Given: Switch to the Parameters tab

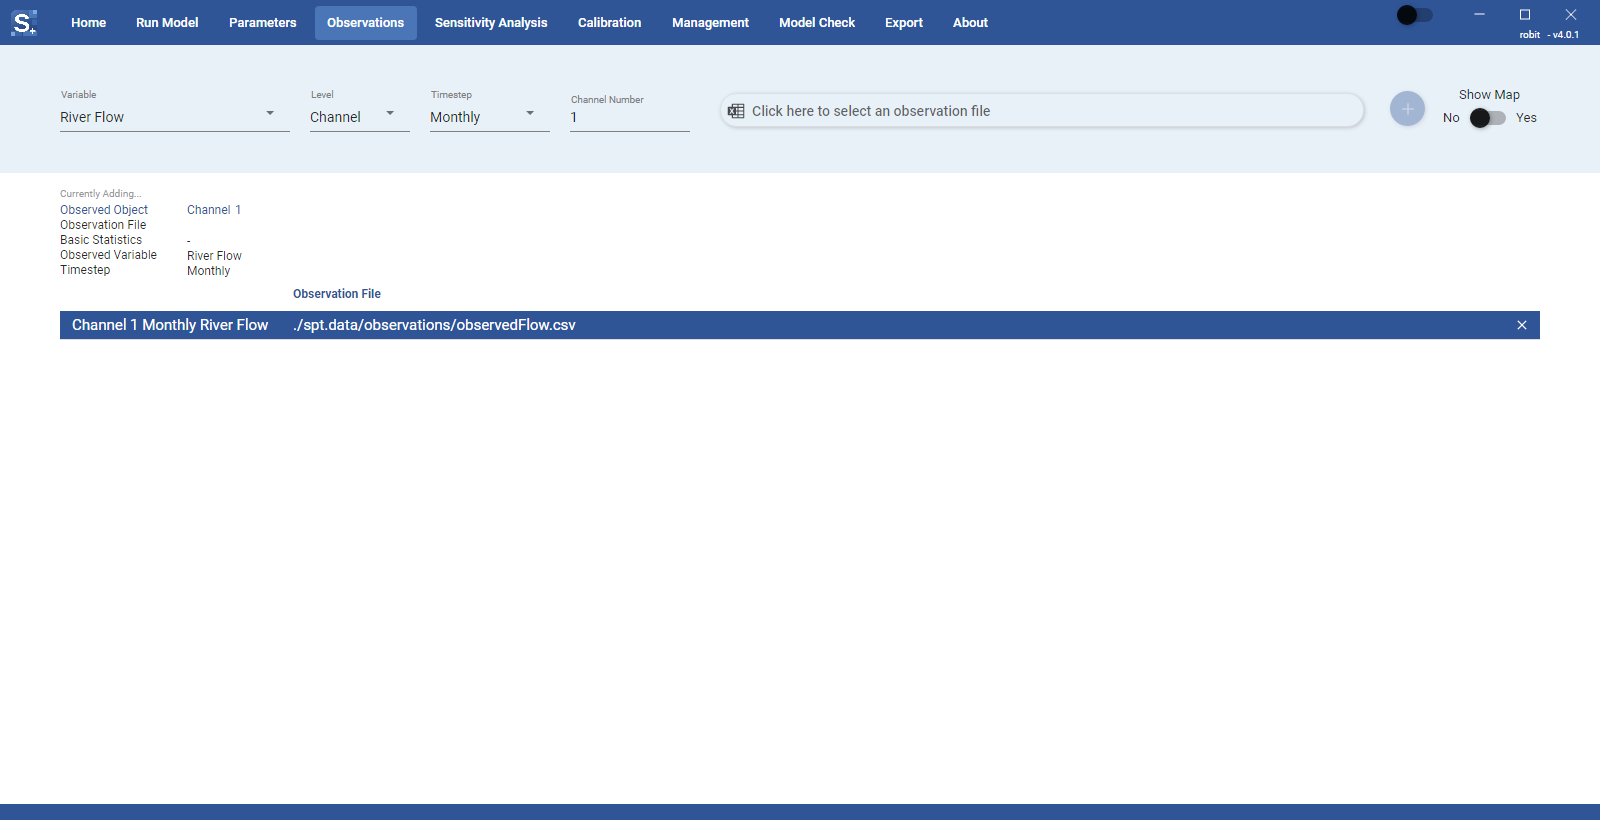Looking at the screenshot, I should coord(263,23).
